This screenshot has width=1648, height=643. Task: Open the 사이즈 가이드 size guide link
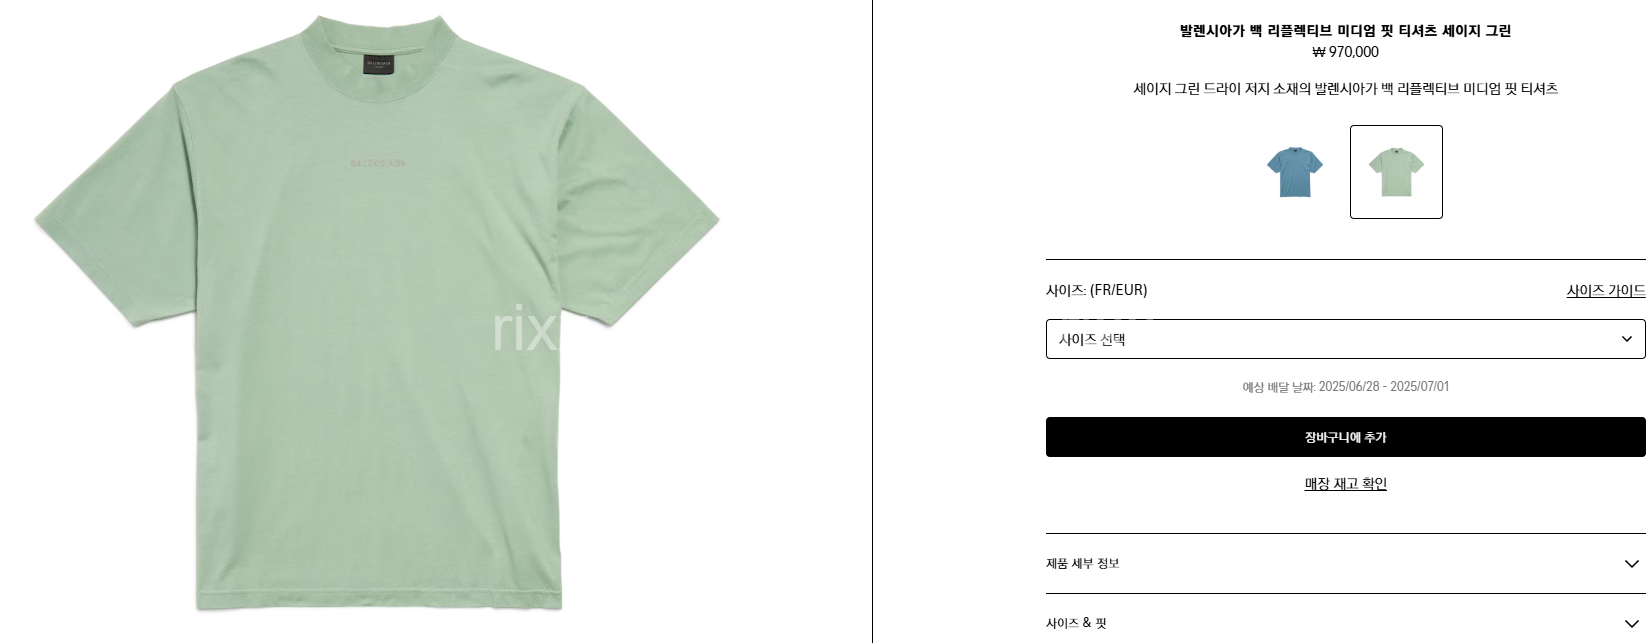coord(1606,290)
